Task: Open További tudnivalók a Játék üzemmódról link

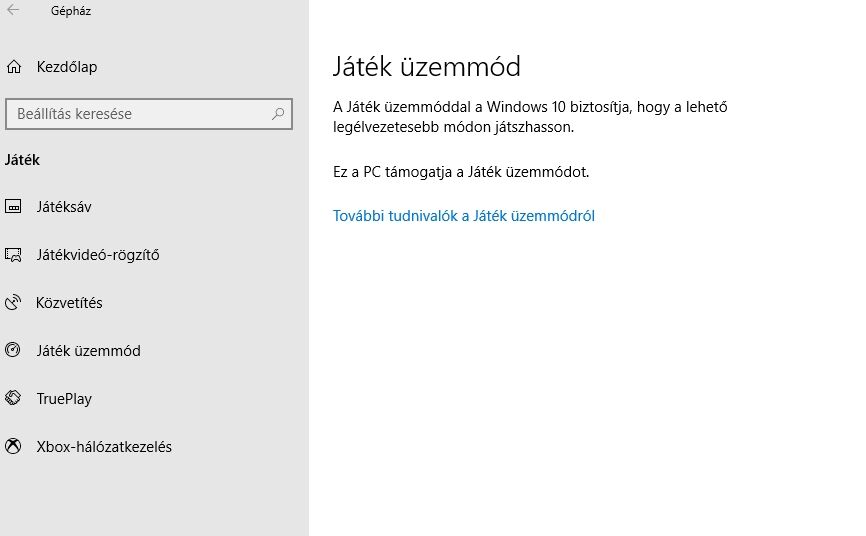Action: tap(464, 216)
